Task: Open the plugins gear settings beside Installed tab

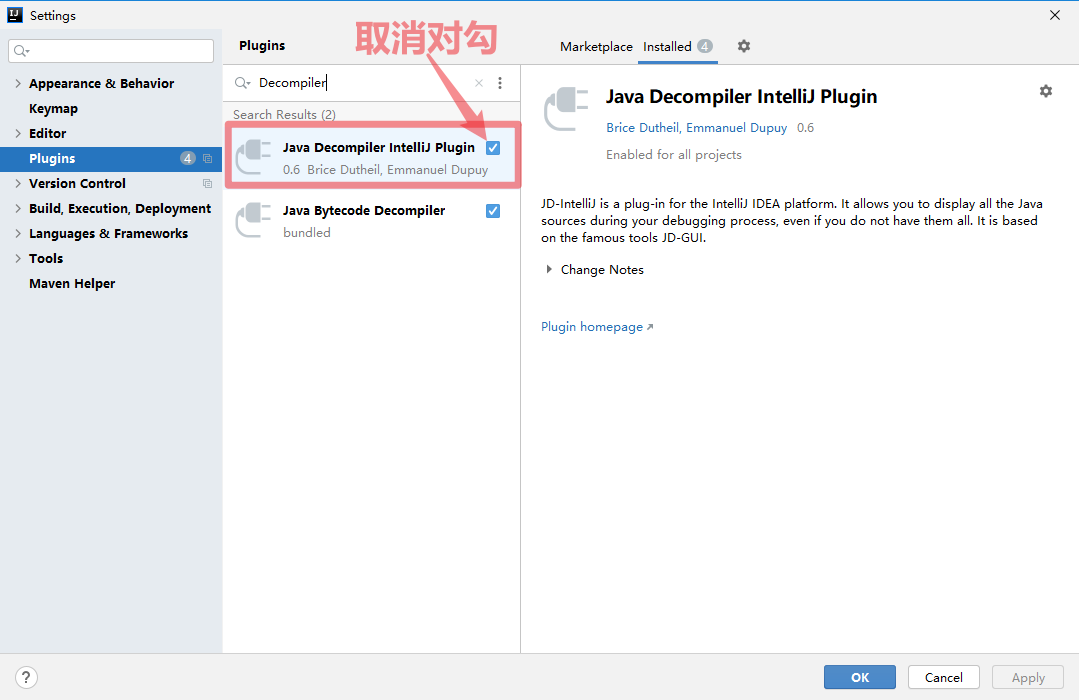Action: tap(744, 46)
